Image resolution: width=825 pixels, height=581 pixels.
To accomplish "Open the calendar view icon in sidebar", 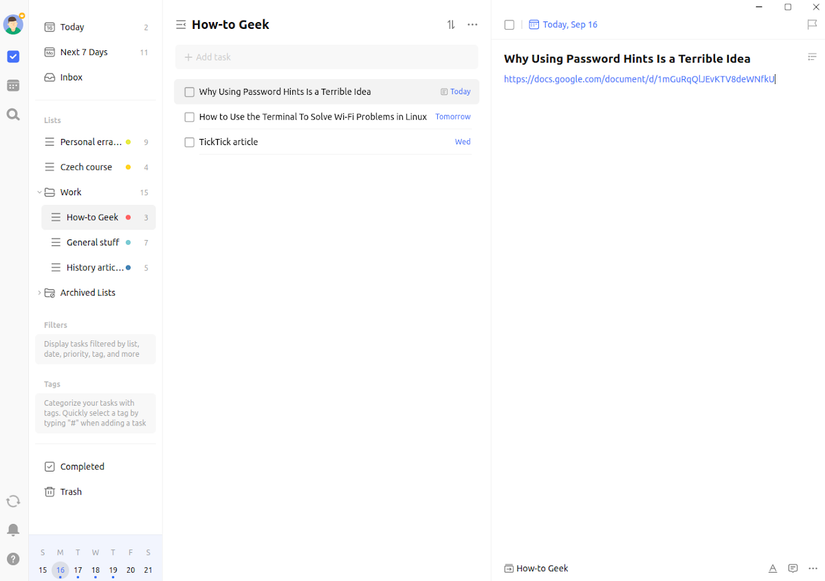I will pyautogui.click(x=13, y=85).
